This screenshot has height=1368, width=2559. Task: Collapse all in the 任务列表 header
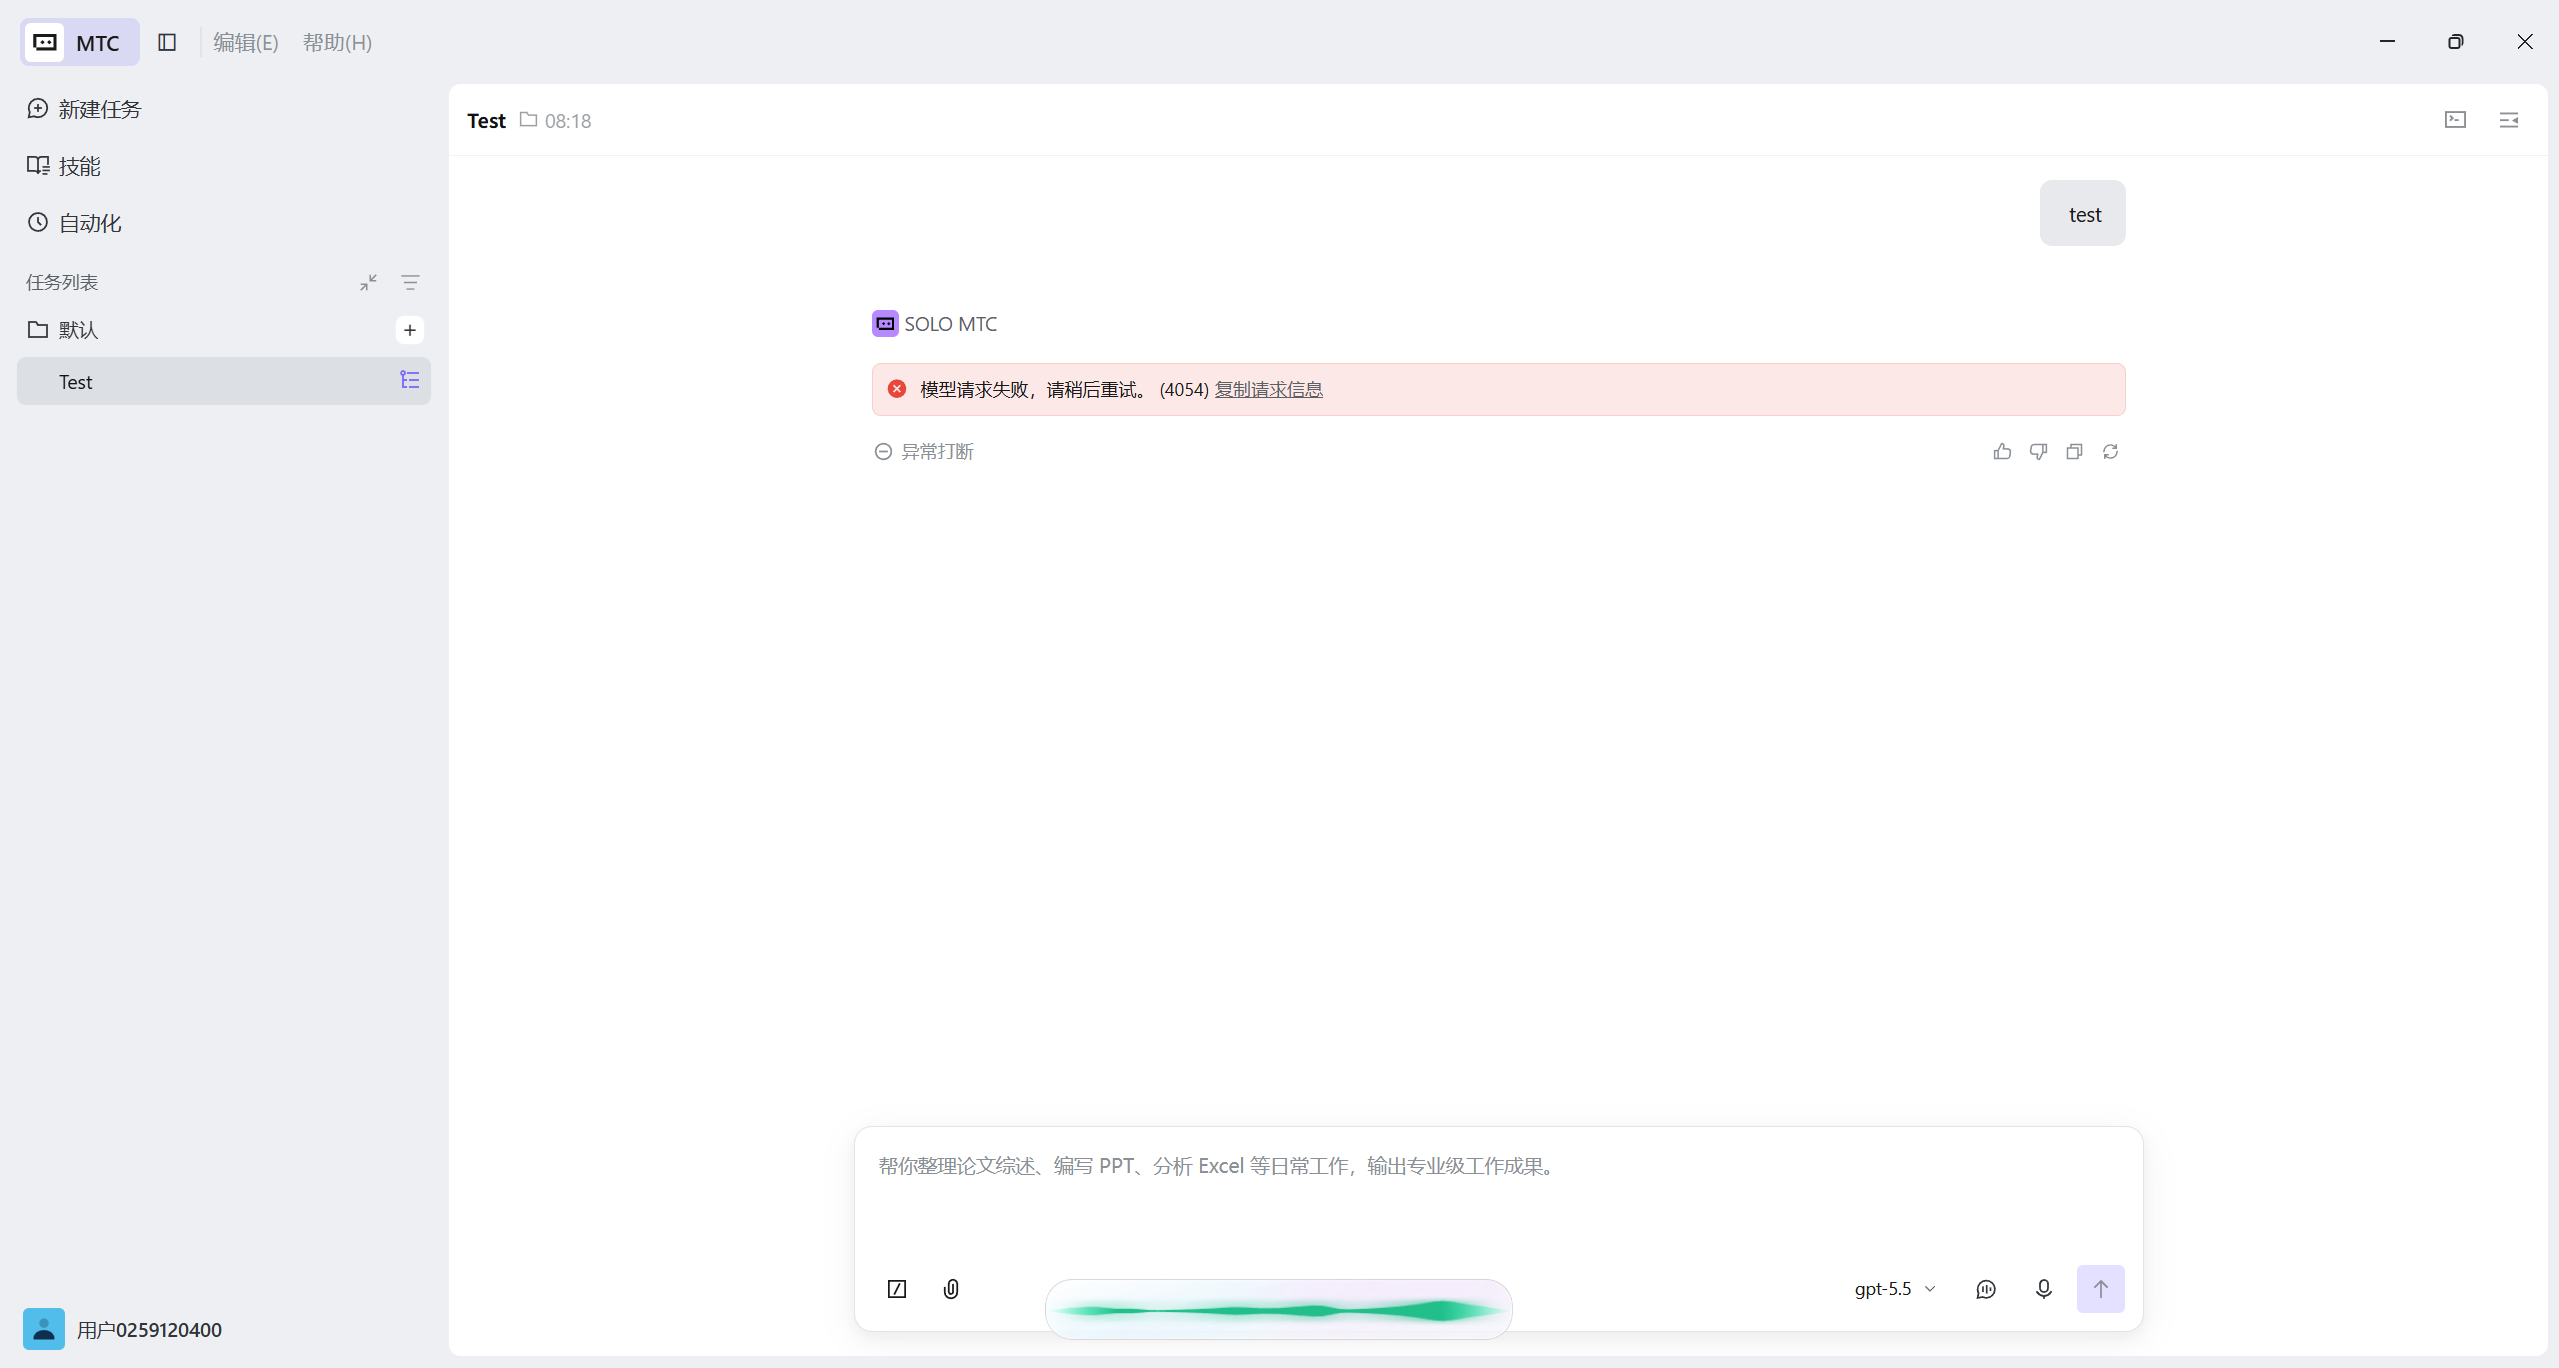(x=369, y=283)
